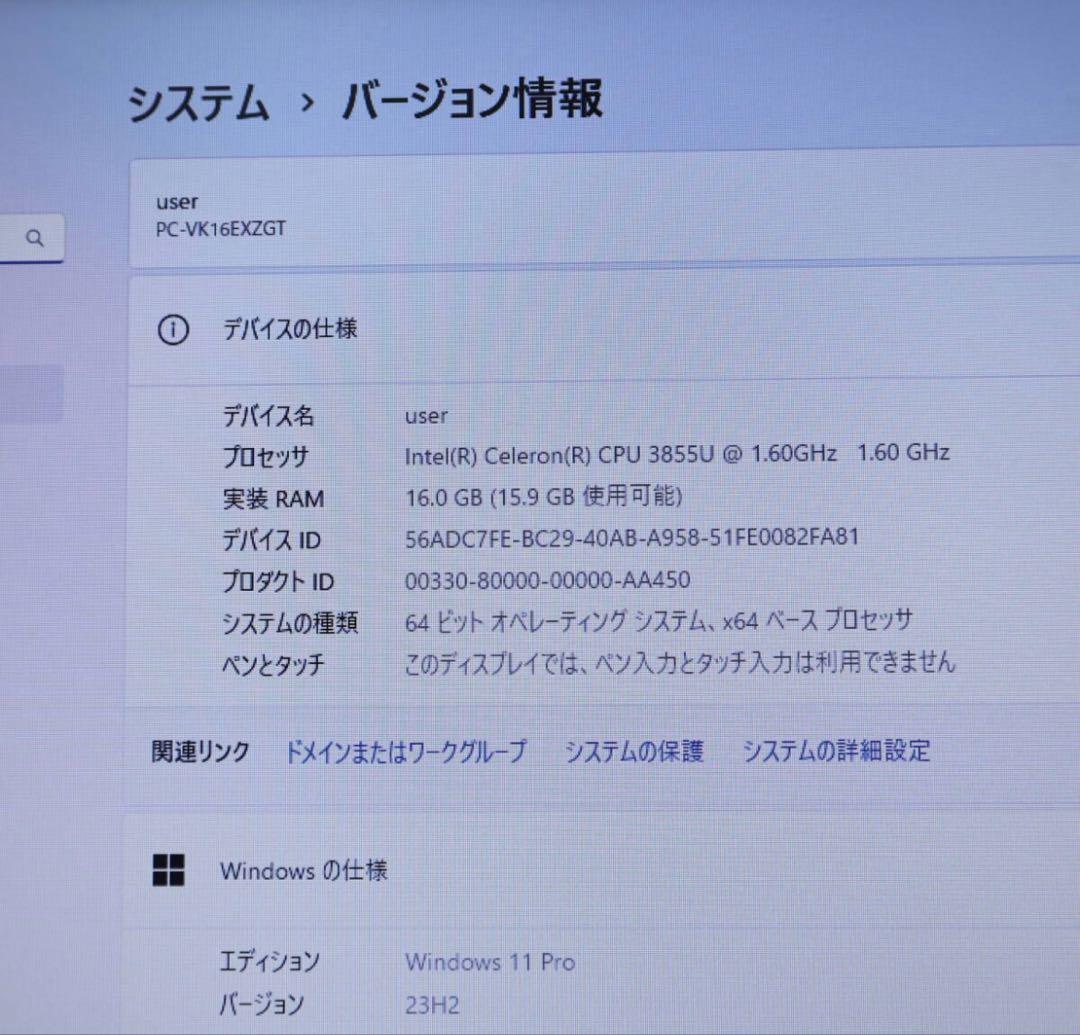Click the settings search field

32,238
